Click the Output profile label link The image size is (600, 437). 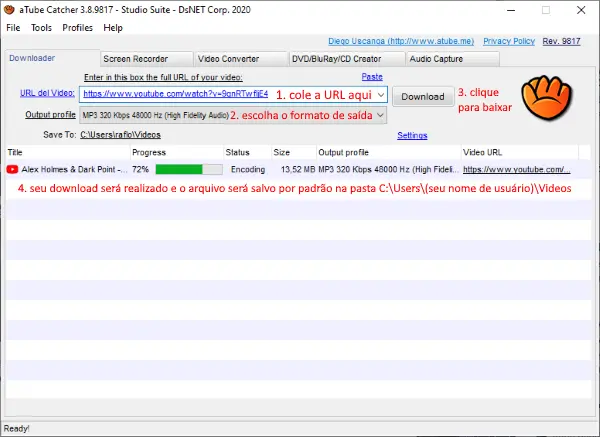[51, 114]
